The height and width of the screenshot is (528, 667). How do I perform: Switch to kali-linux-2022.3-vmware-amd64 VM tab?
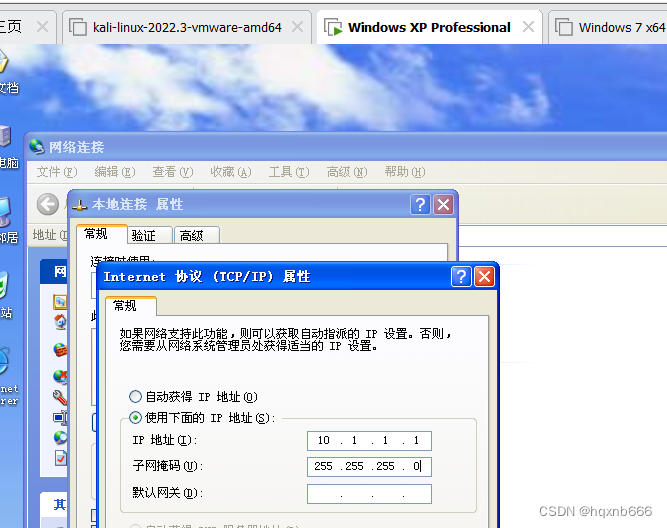[x=187, y=28]
